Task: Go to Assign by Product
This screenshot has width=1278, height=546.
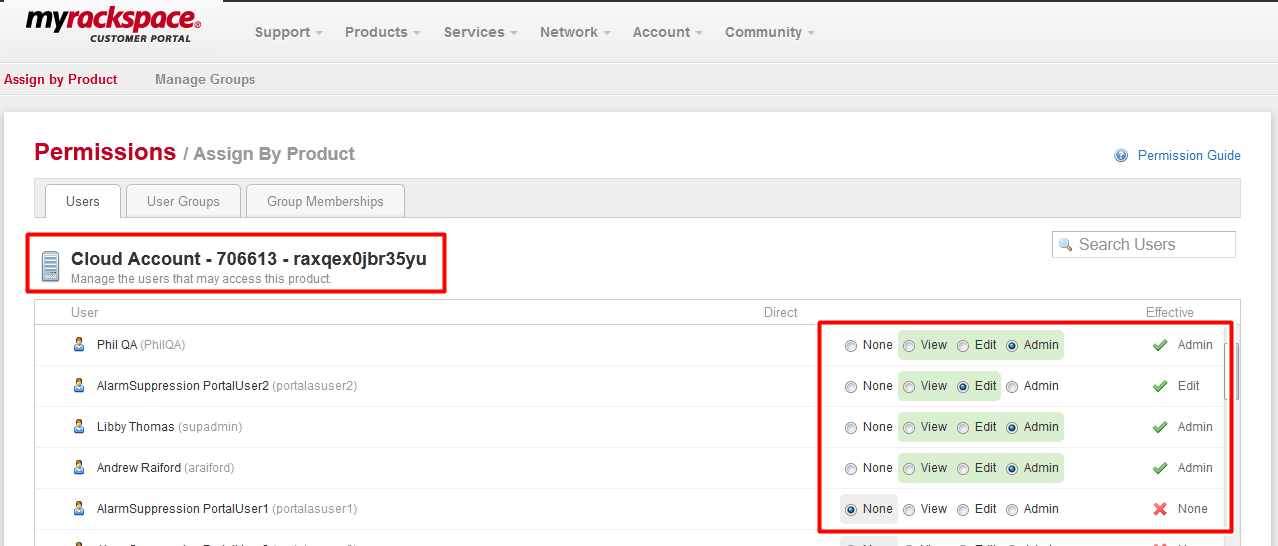Action: [61, 79]
